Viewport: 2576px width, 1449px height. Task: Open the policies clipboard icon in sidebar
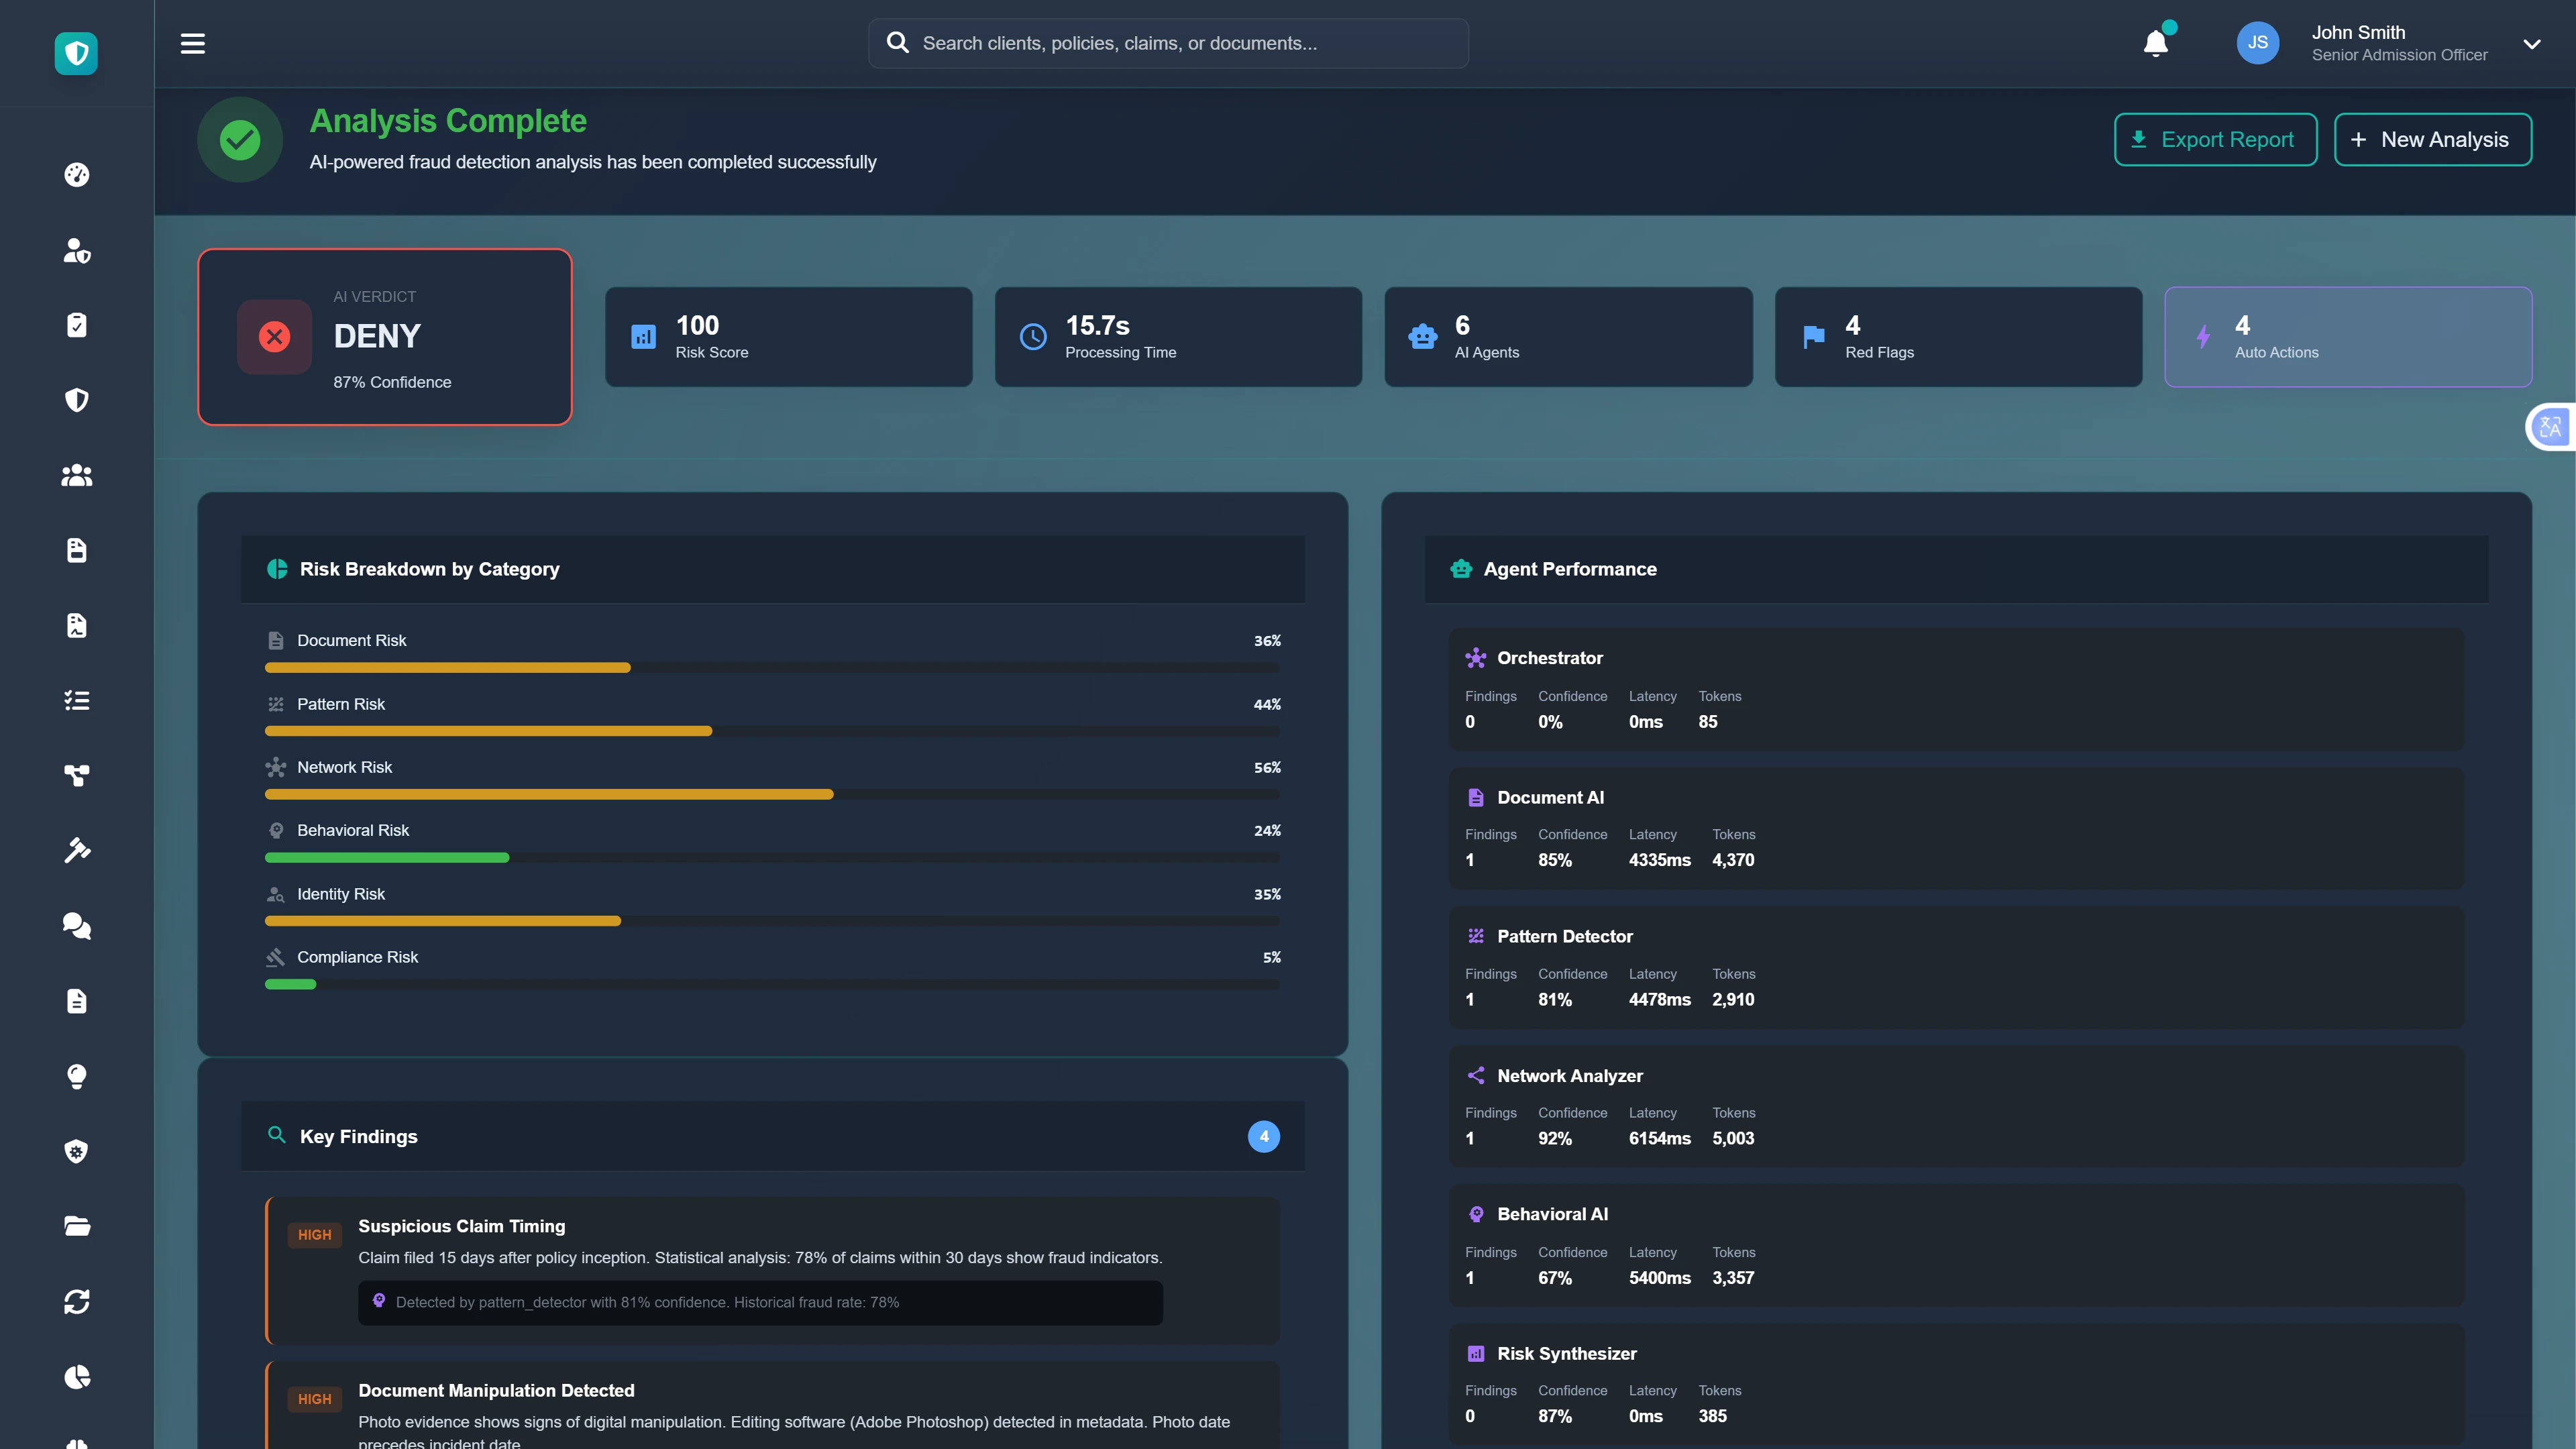tap(77, 324)
